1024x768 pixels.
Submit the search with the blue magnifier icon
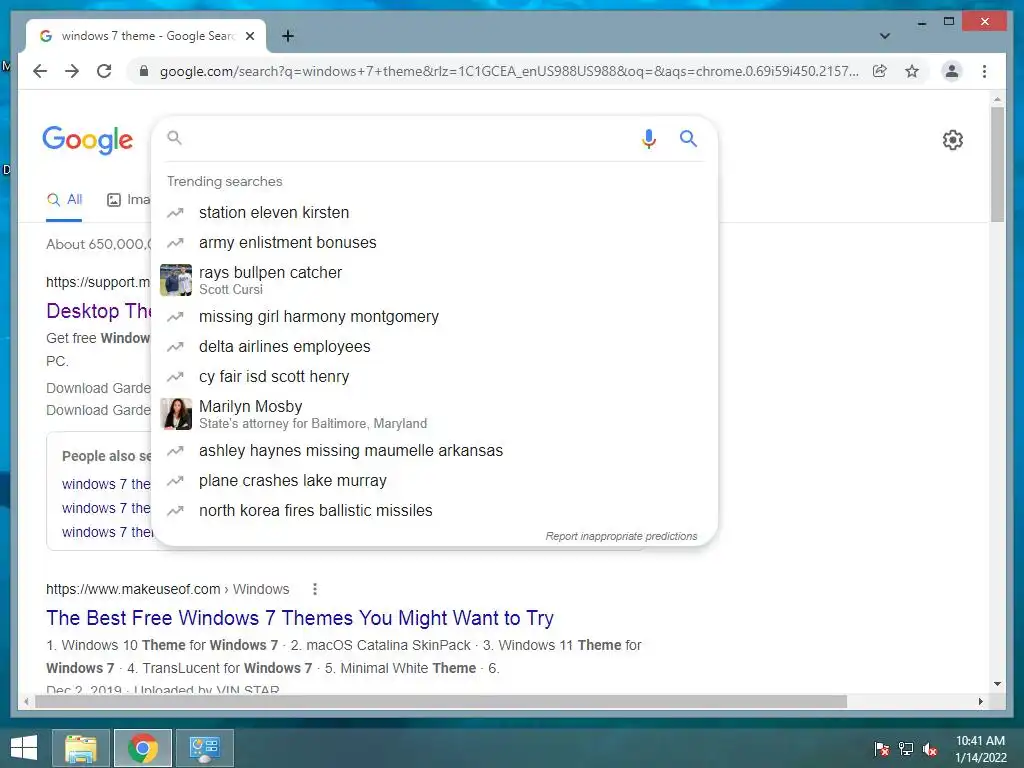tap(688, 138)
